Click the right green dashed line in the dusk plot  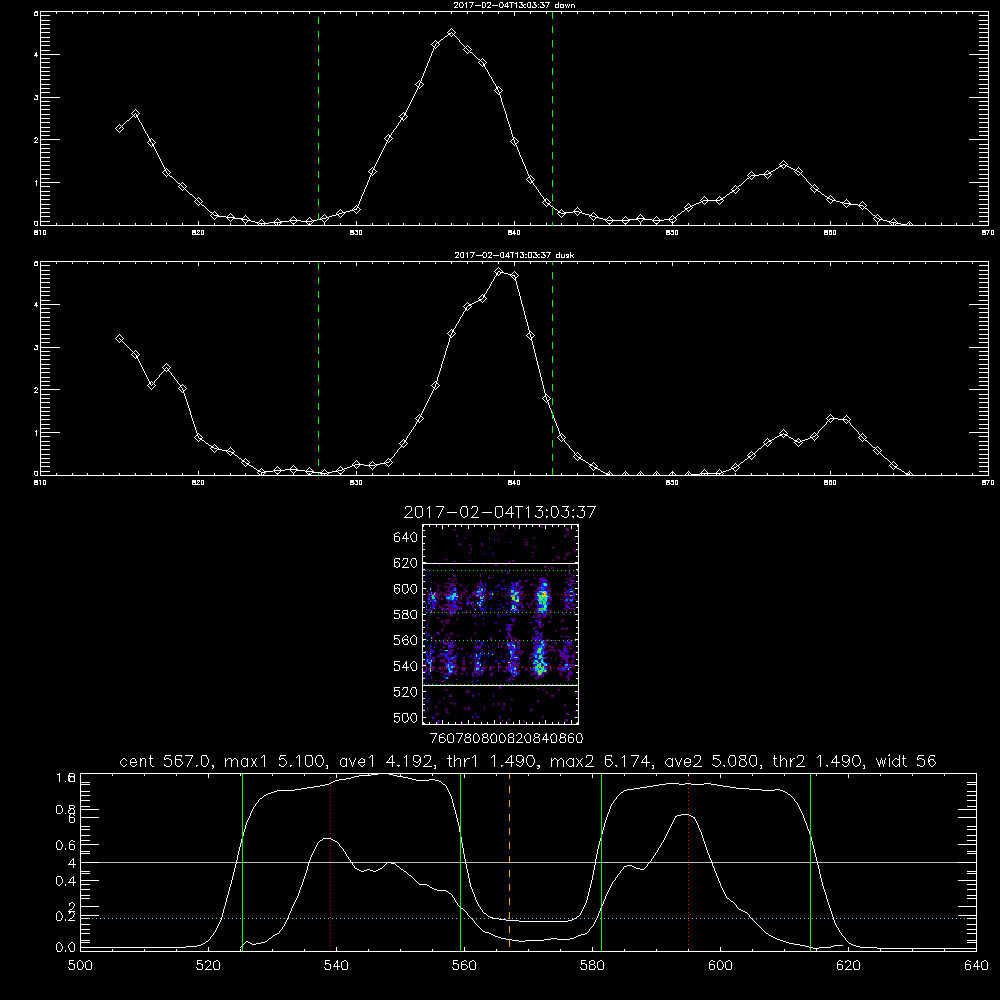pyautogui.click(x=552, y=368)
